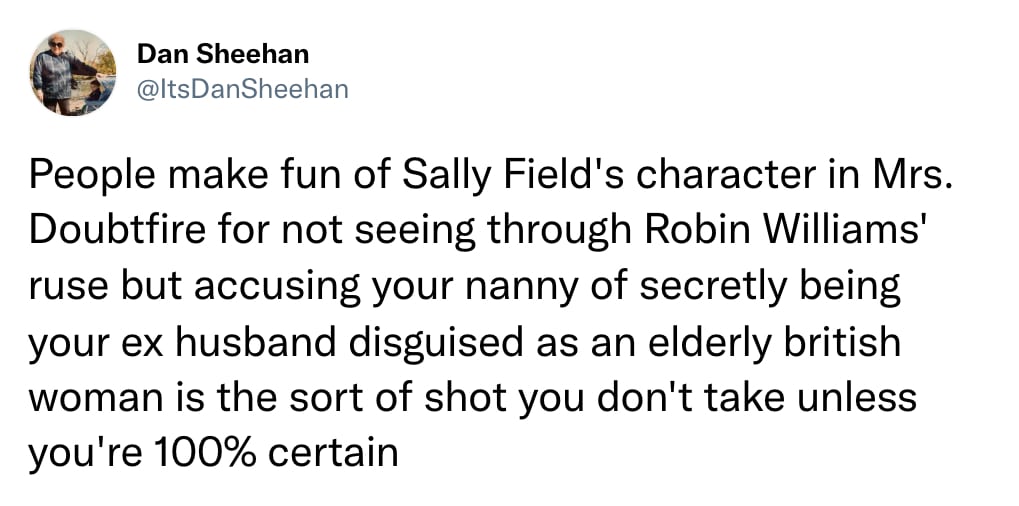Click the word "disguised" in the tweet
Image resolution: width=1019 pixels, height=506 pixels.
click(436, 344)
